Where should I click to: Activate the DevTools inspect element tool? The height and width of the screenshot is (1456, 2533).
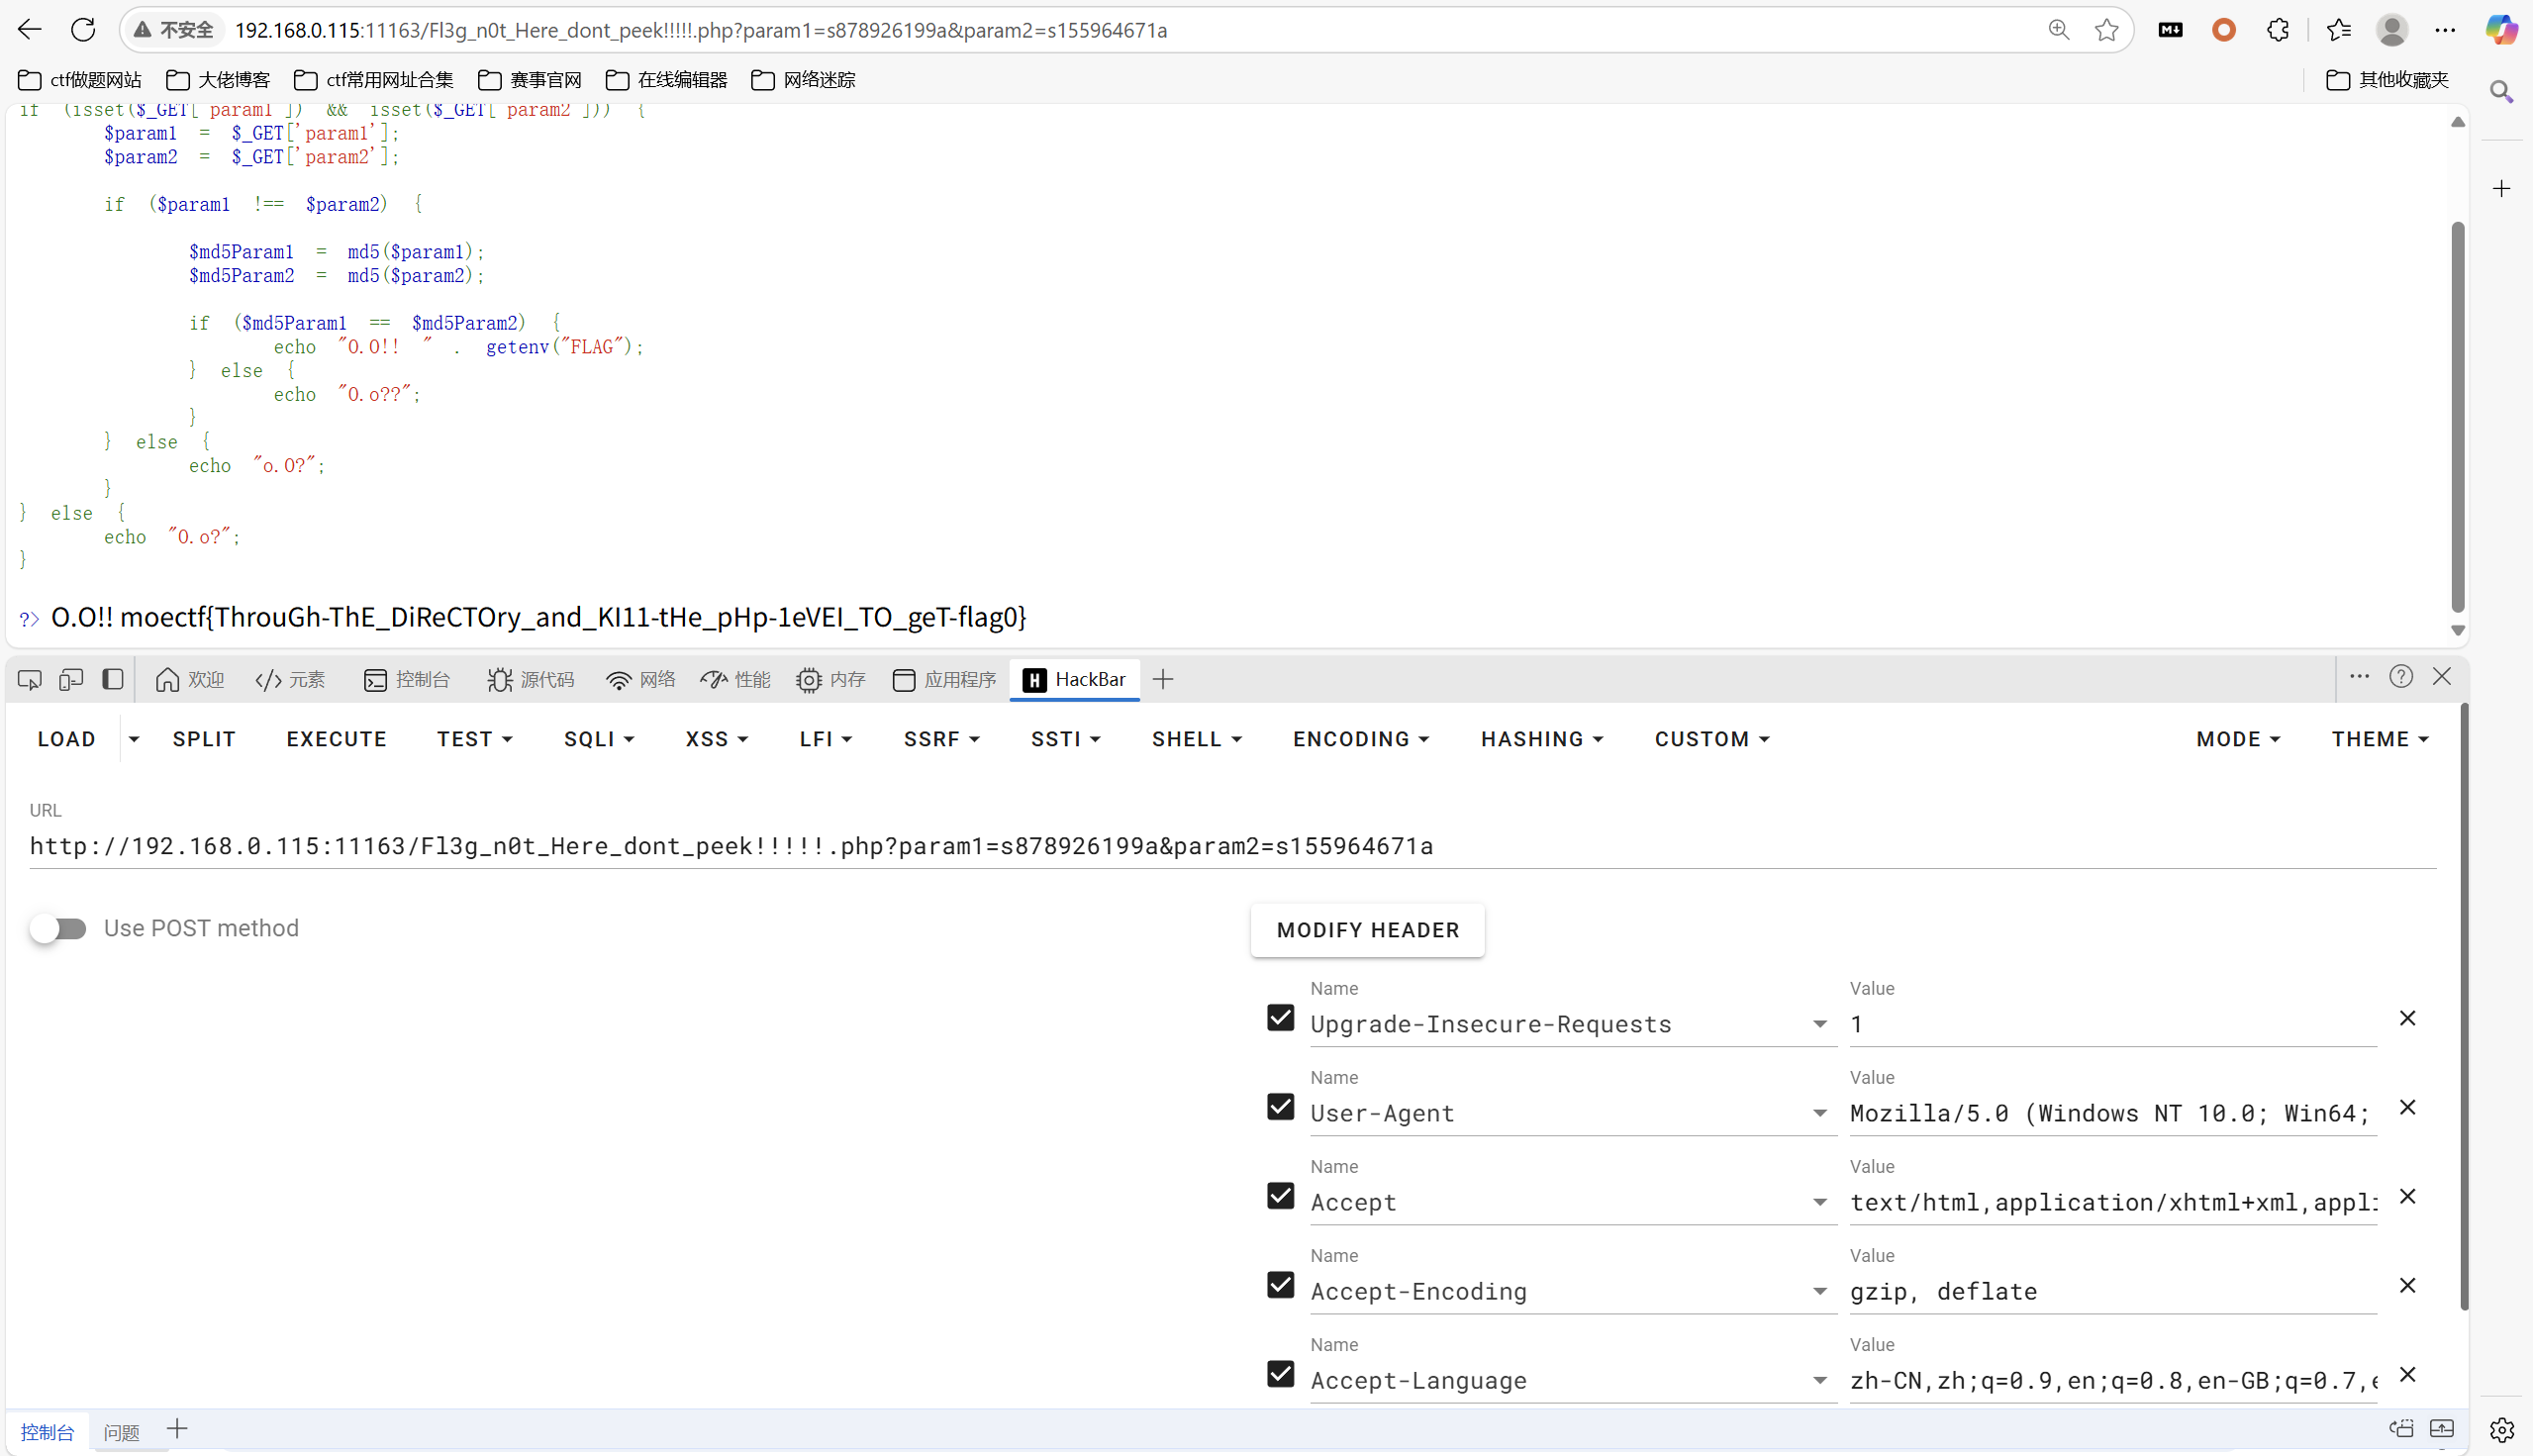pyautogui.click(x=30, y=680)
